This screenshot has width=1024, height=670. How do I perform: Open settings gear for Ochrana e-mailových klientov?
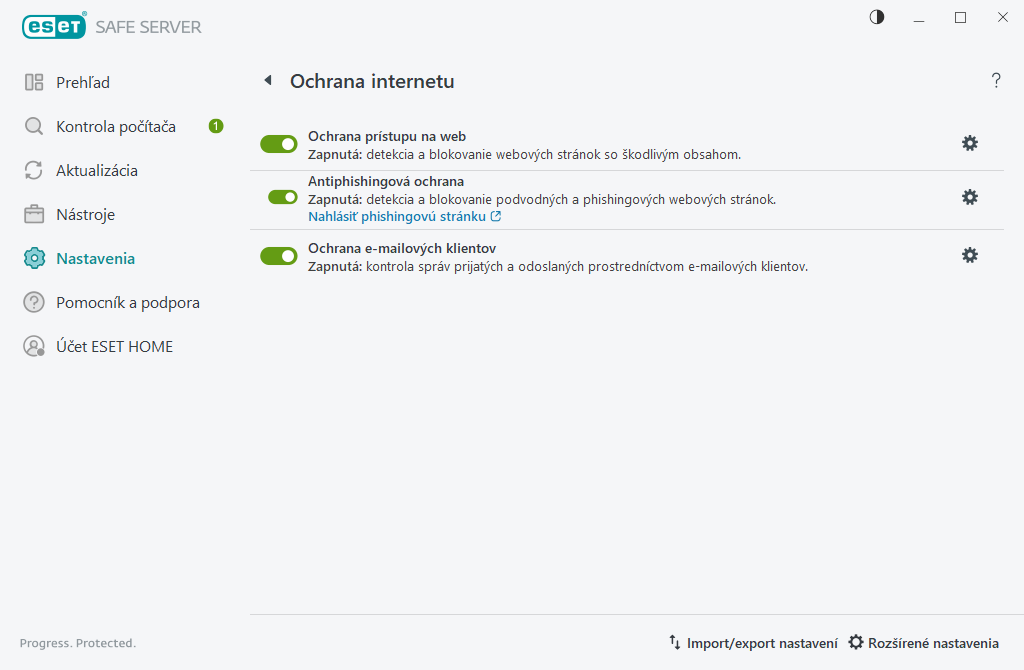969,255
